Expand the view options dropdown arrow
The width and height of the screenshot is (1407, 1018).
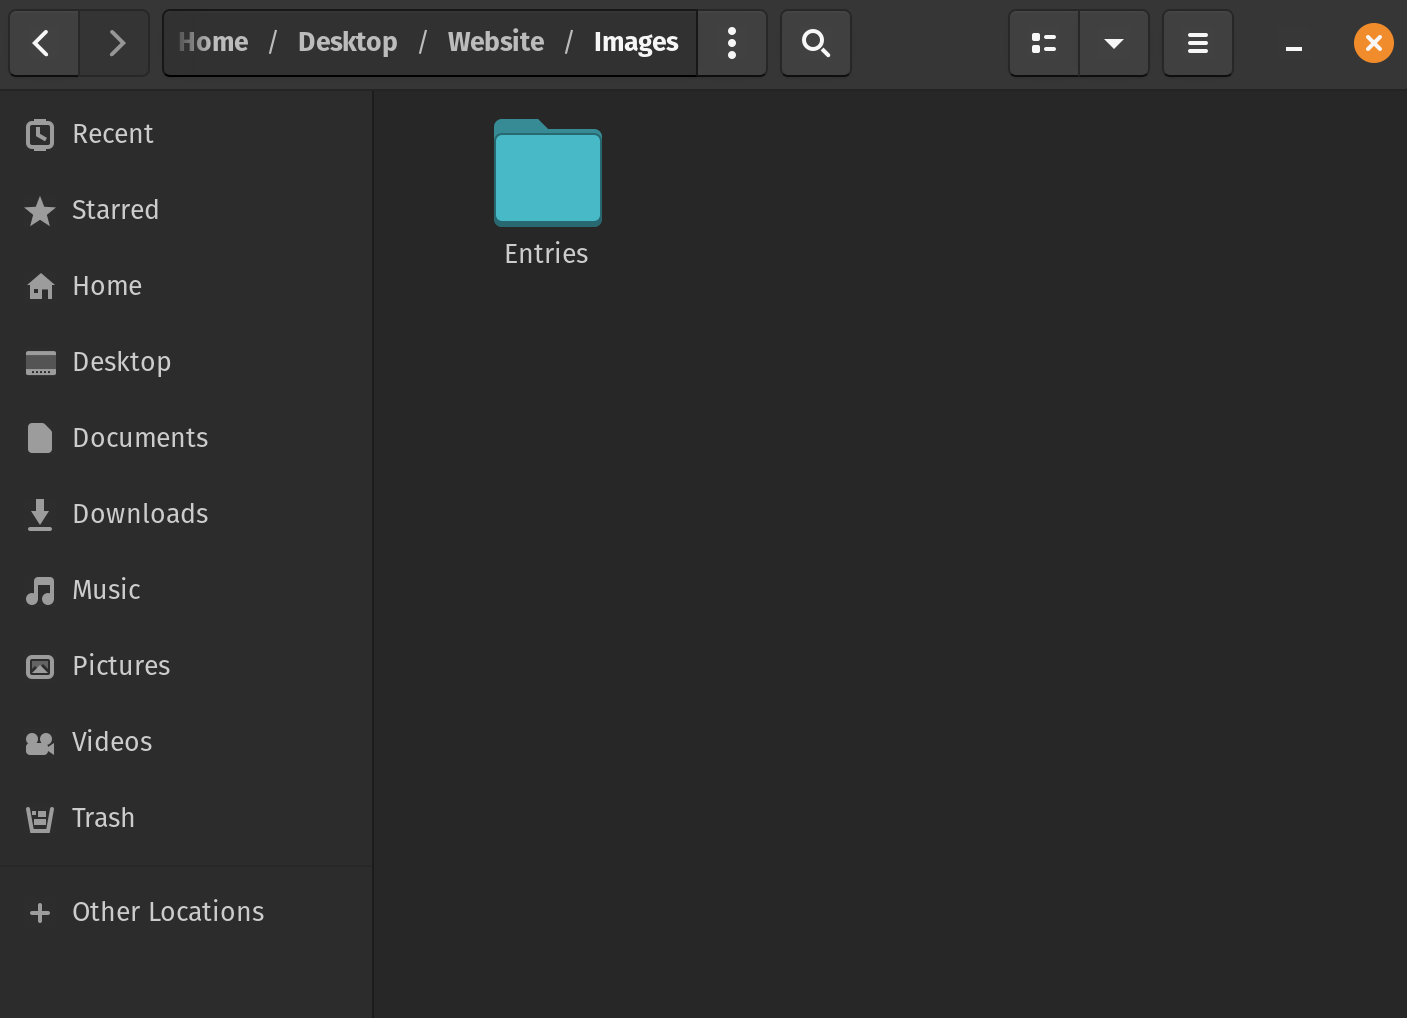tap(1113, 43)
